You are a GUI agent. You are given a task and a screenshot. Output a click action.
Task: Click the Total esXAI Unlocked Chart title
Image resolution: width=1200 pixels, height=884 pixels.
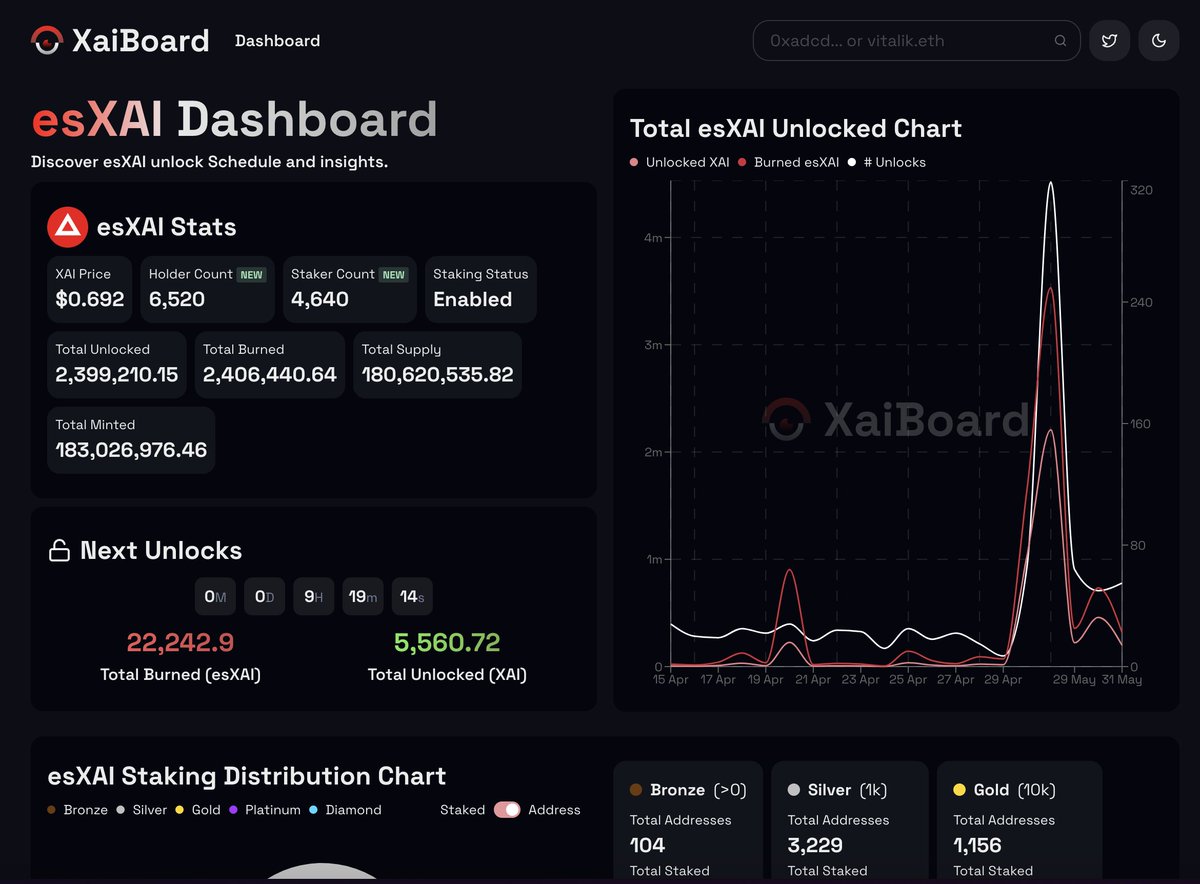[x=796, y=128]
